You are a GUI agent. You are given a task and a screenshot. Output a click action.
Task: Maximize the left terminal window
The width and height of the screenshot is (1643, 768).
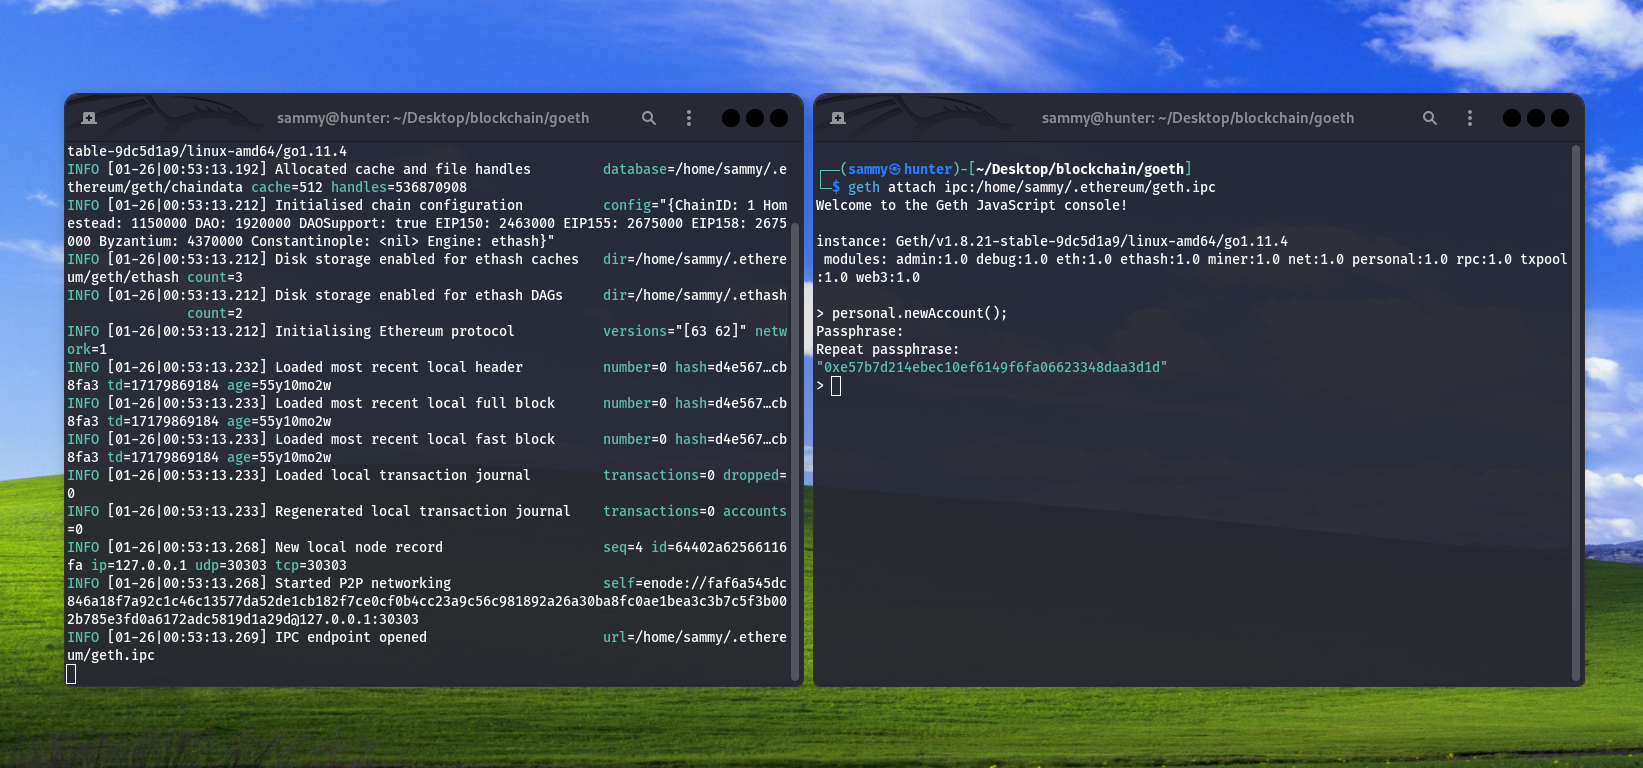(755, 118)
